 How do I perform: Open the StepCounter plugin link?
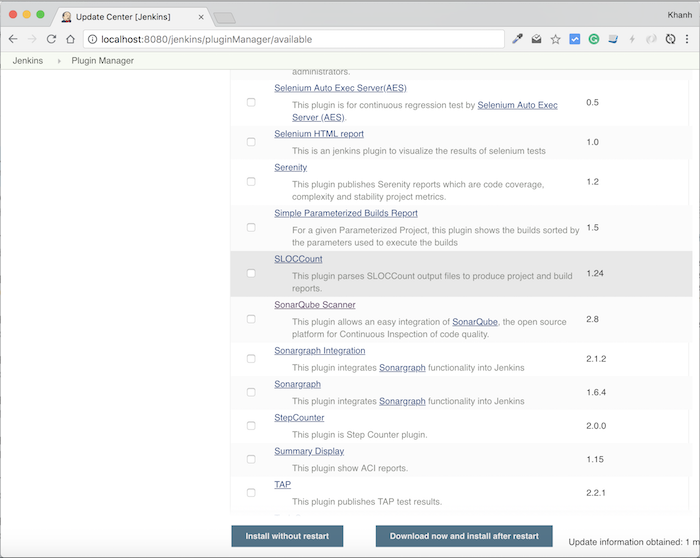point(299,418)
